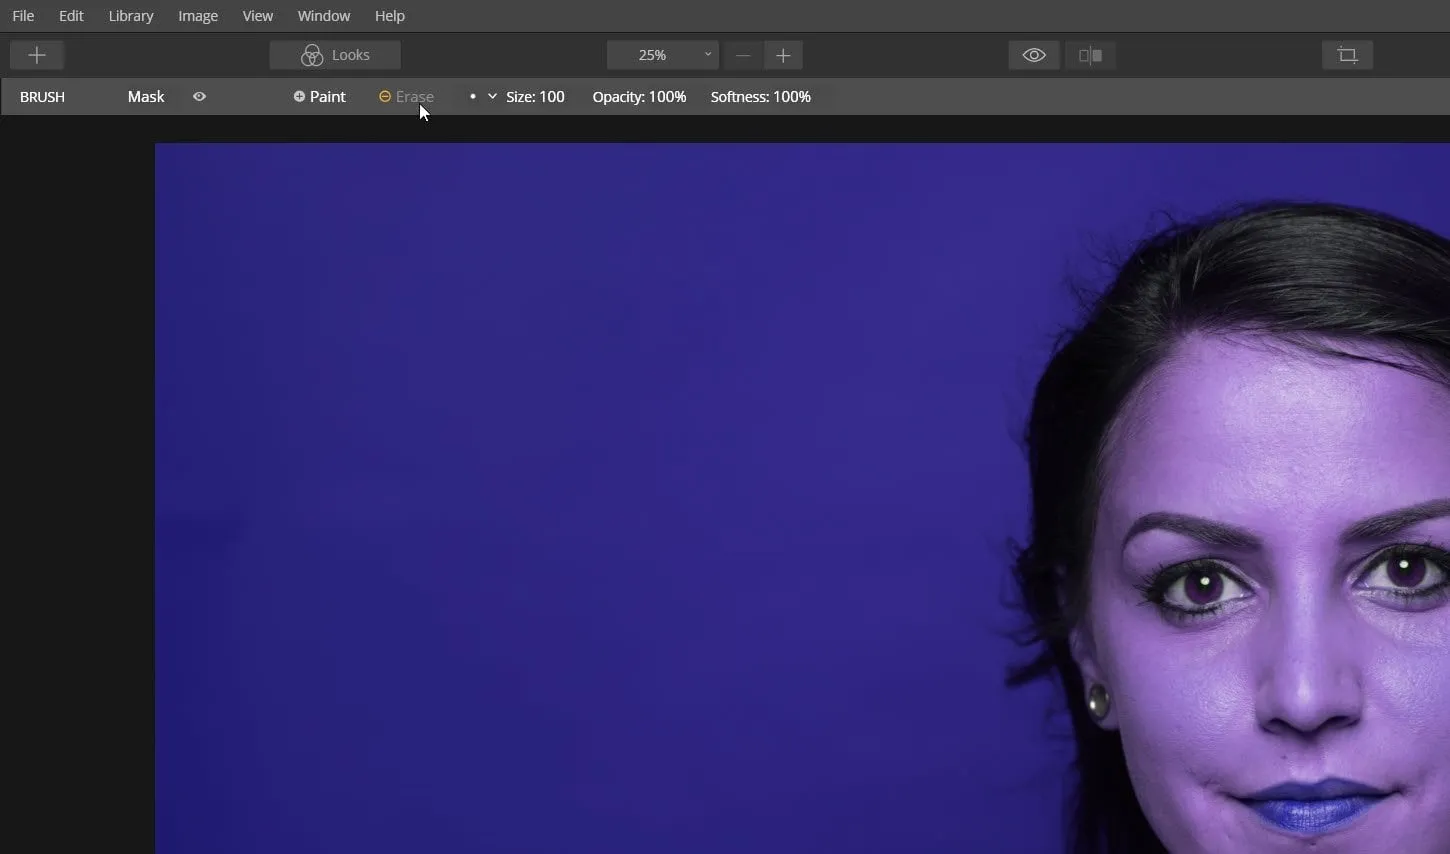Open the Mask options menu
The height and width of the screenshot is (854, 1450).
146,97
